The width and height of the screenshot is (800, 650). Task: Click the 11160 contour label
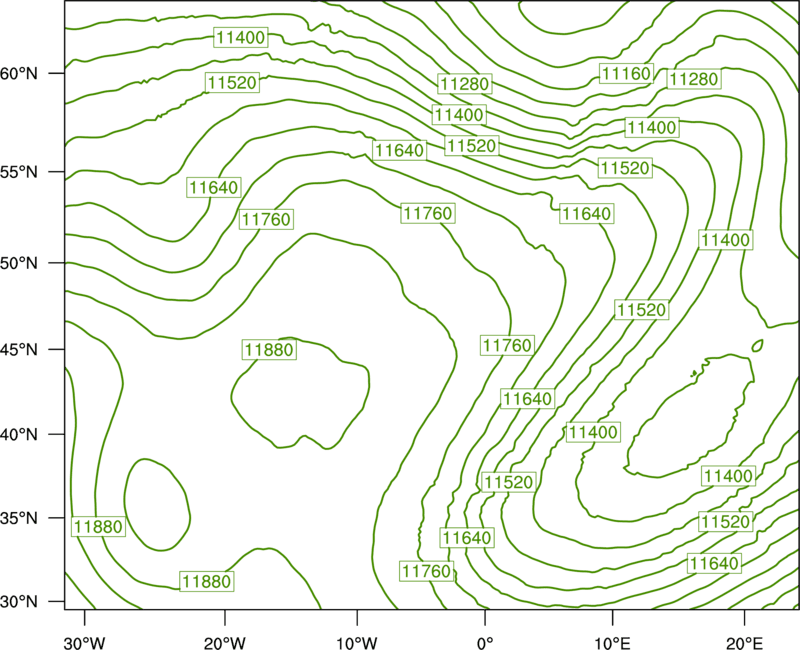tap(626, 73)
